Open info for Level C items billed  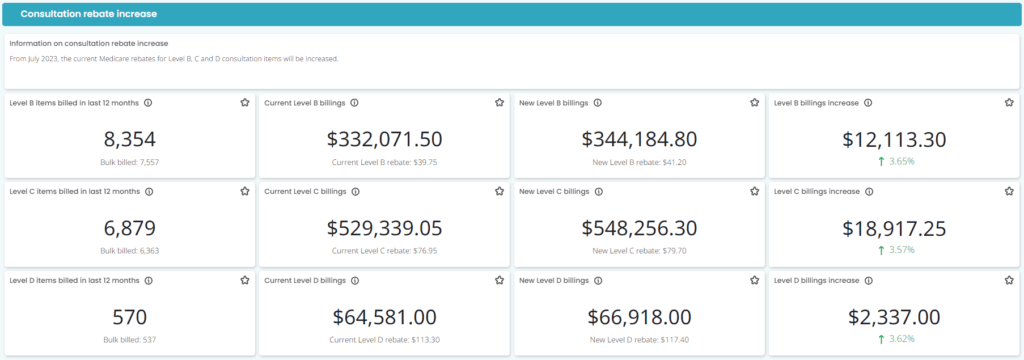pyautogui.click(x=149, y=191)
